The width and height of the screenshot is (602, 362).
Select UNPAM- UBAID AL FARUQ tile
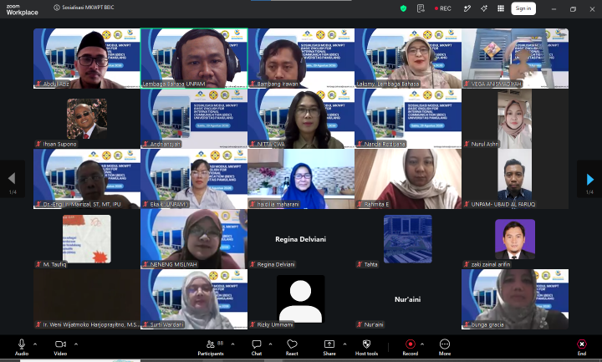[515, 179]
